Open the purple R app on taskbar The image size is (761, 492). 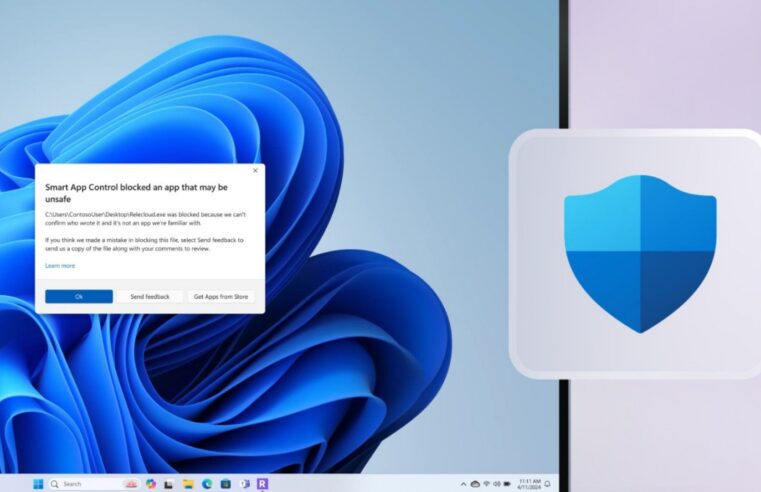click(x=263, y=484)
